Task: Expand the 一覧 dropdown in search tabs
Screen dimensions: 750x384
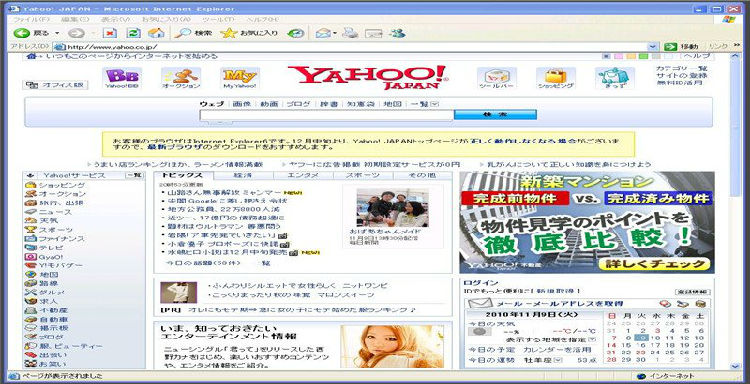Action: (x=434, y=104)
